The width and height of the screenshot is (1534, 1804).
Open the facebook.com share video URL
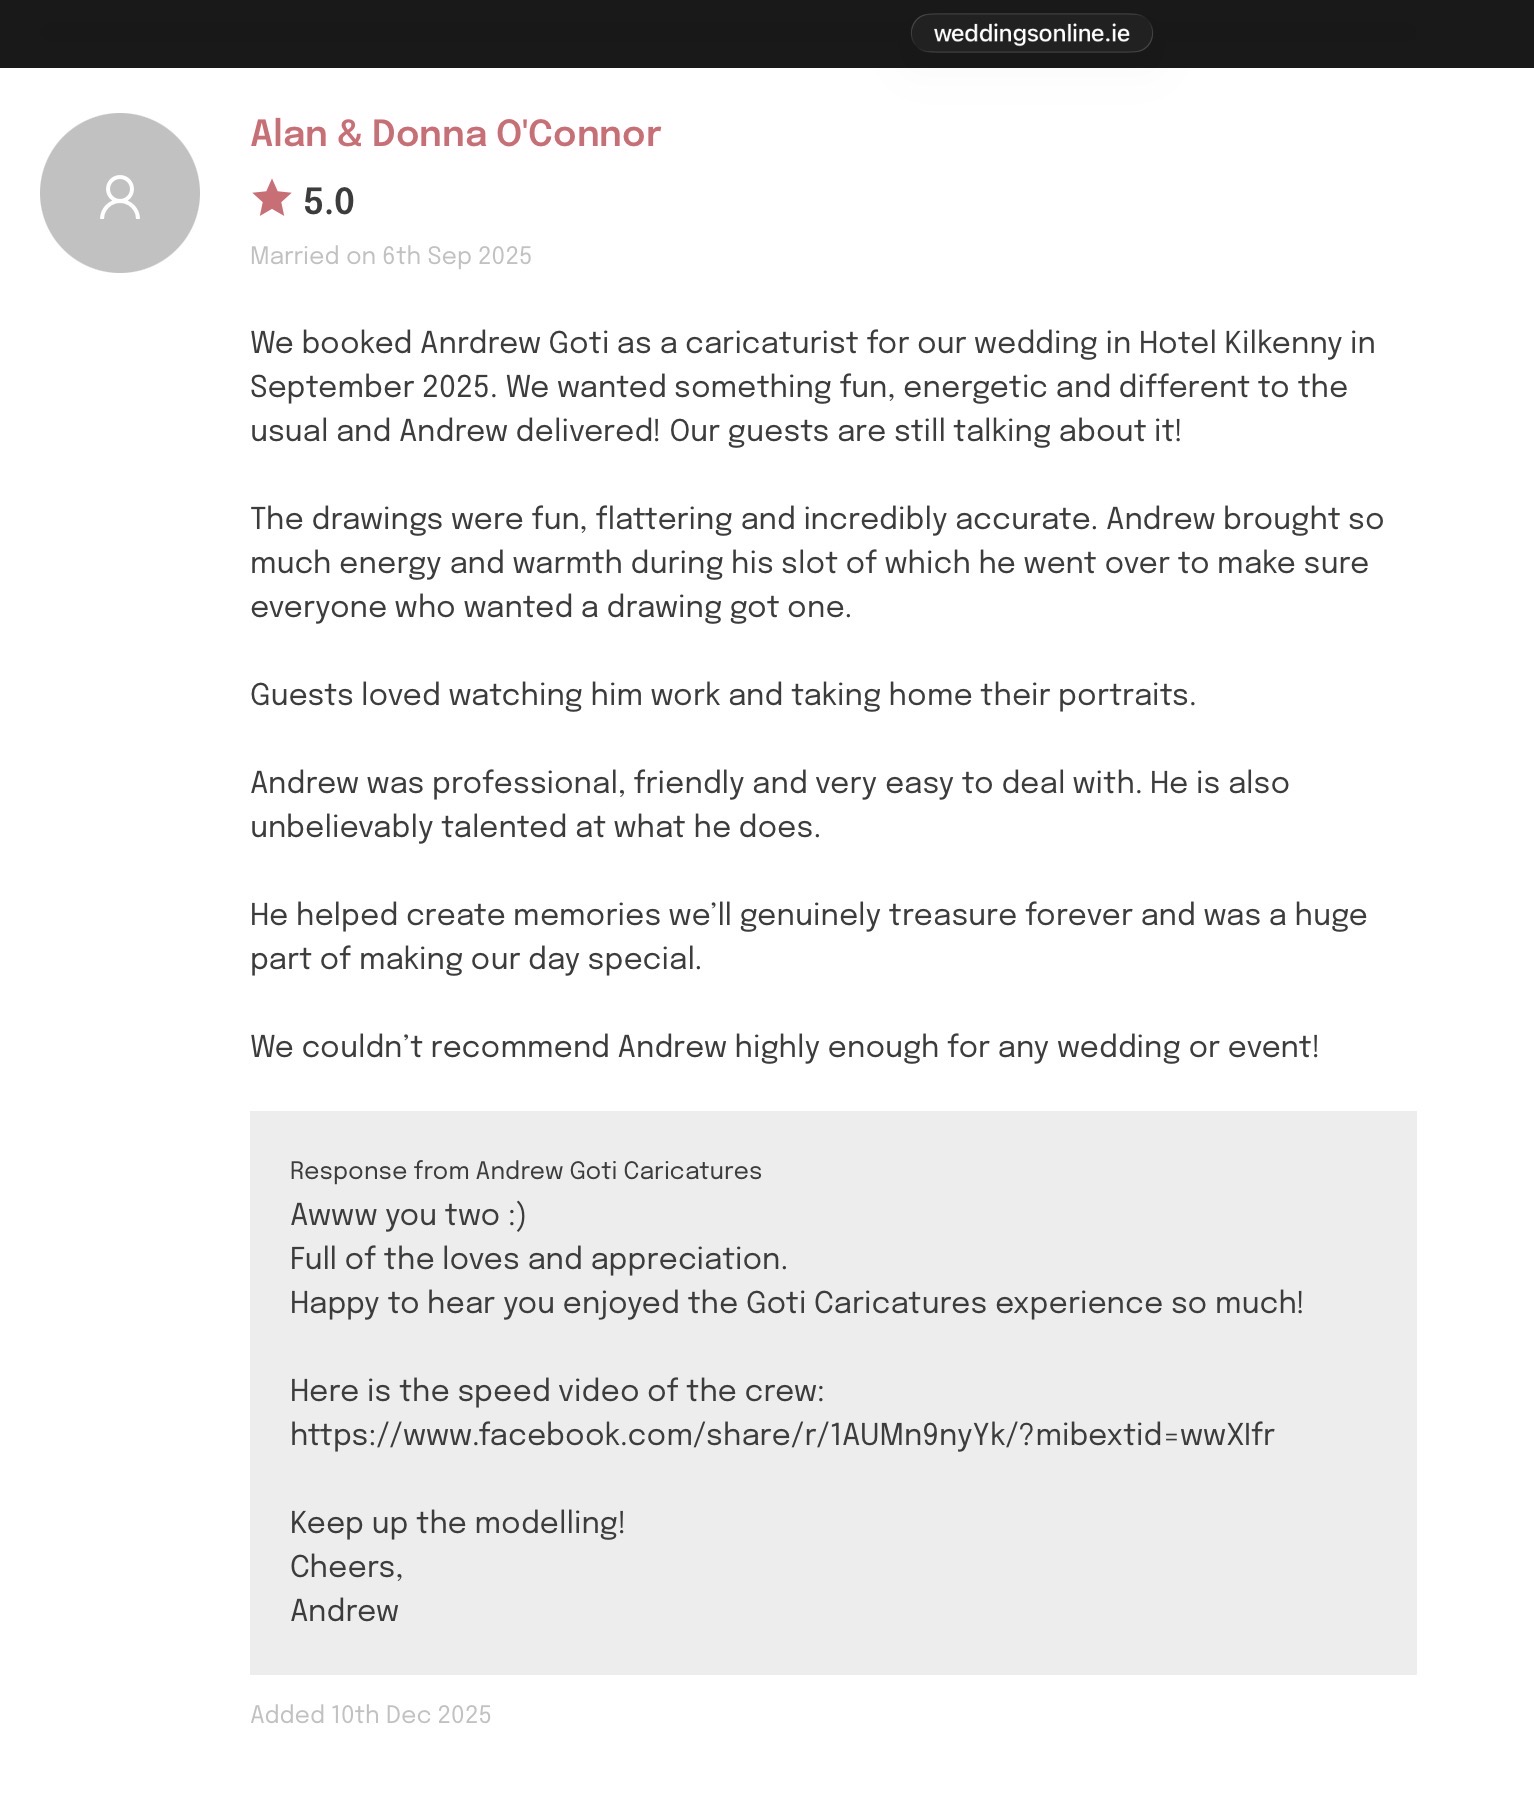(x=782, y=1435)
